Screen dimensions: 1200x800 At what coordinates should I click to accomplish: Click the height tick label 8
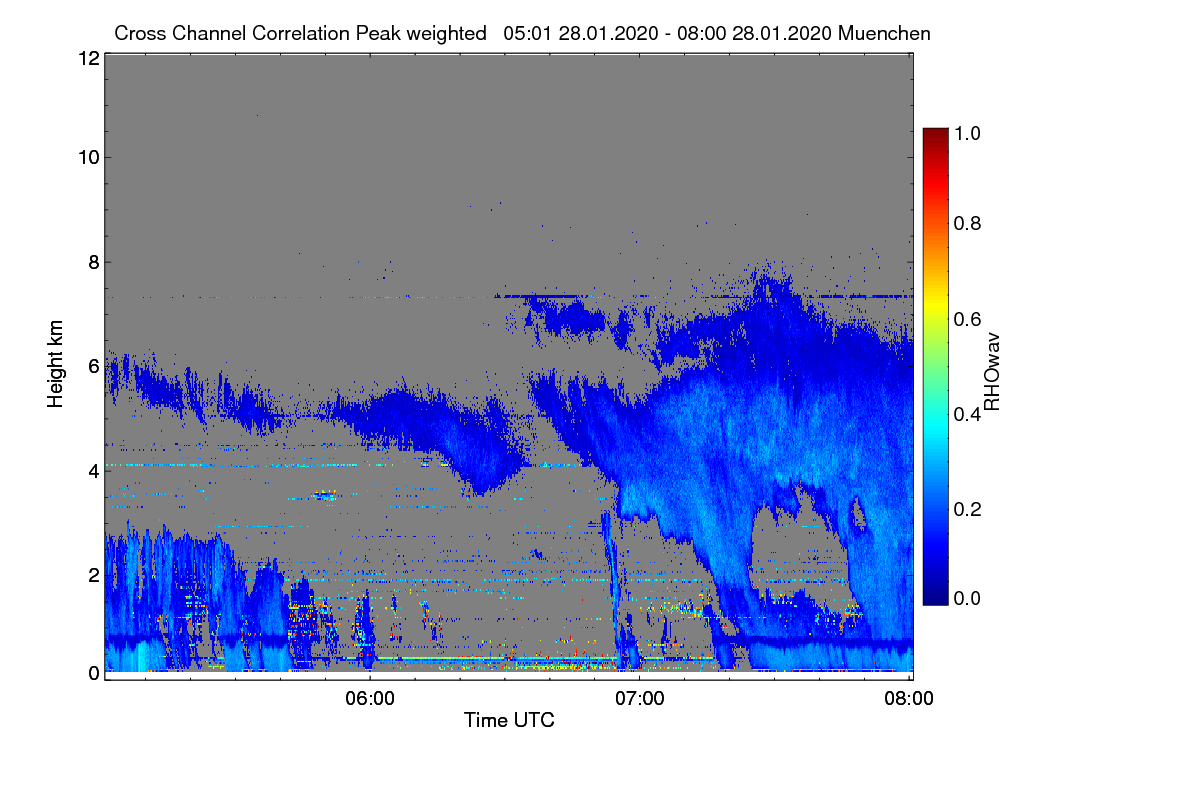[x=93, y=262]
